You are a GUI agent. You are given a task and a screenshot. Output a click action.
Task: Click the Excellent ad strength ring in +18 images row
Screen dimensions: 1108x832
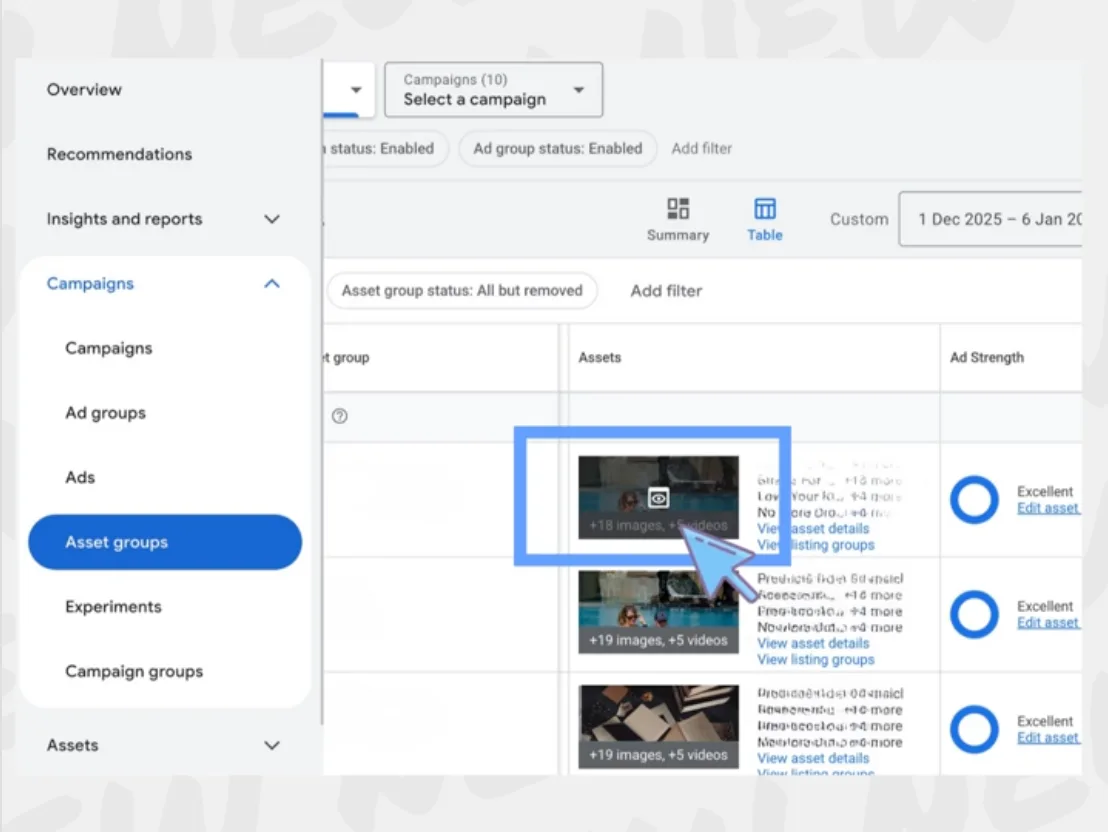pos(974,500)
